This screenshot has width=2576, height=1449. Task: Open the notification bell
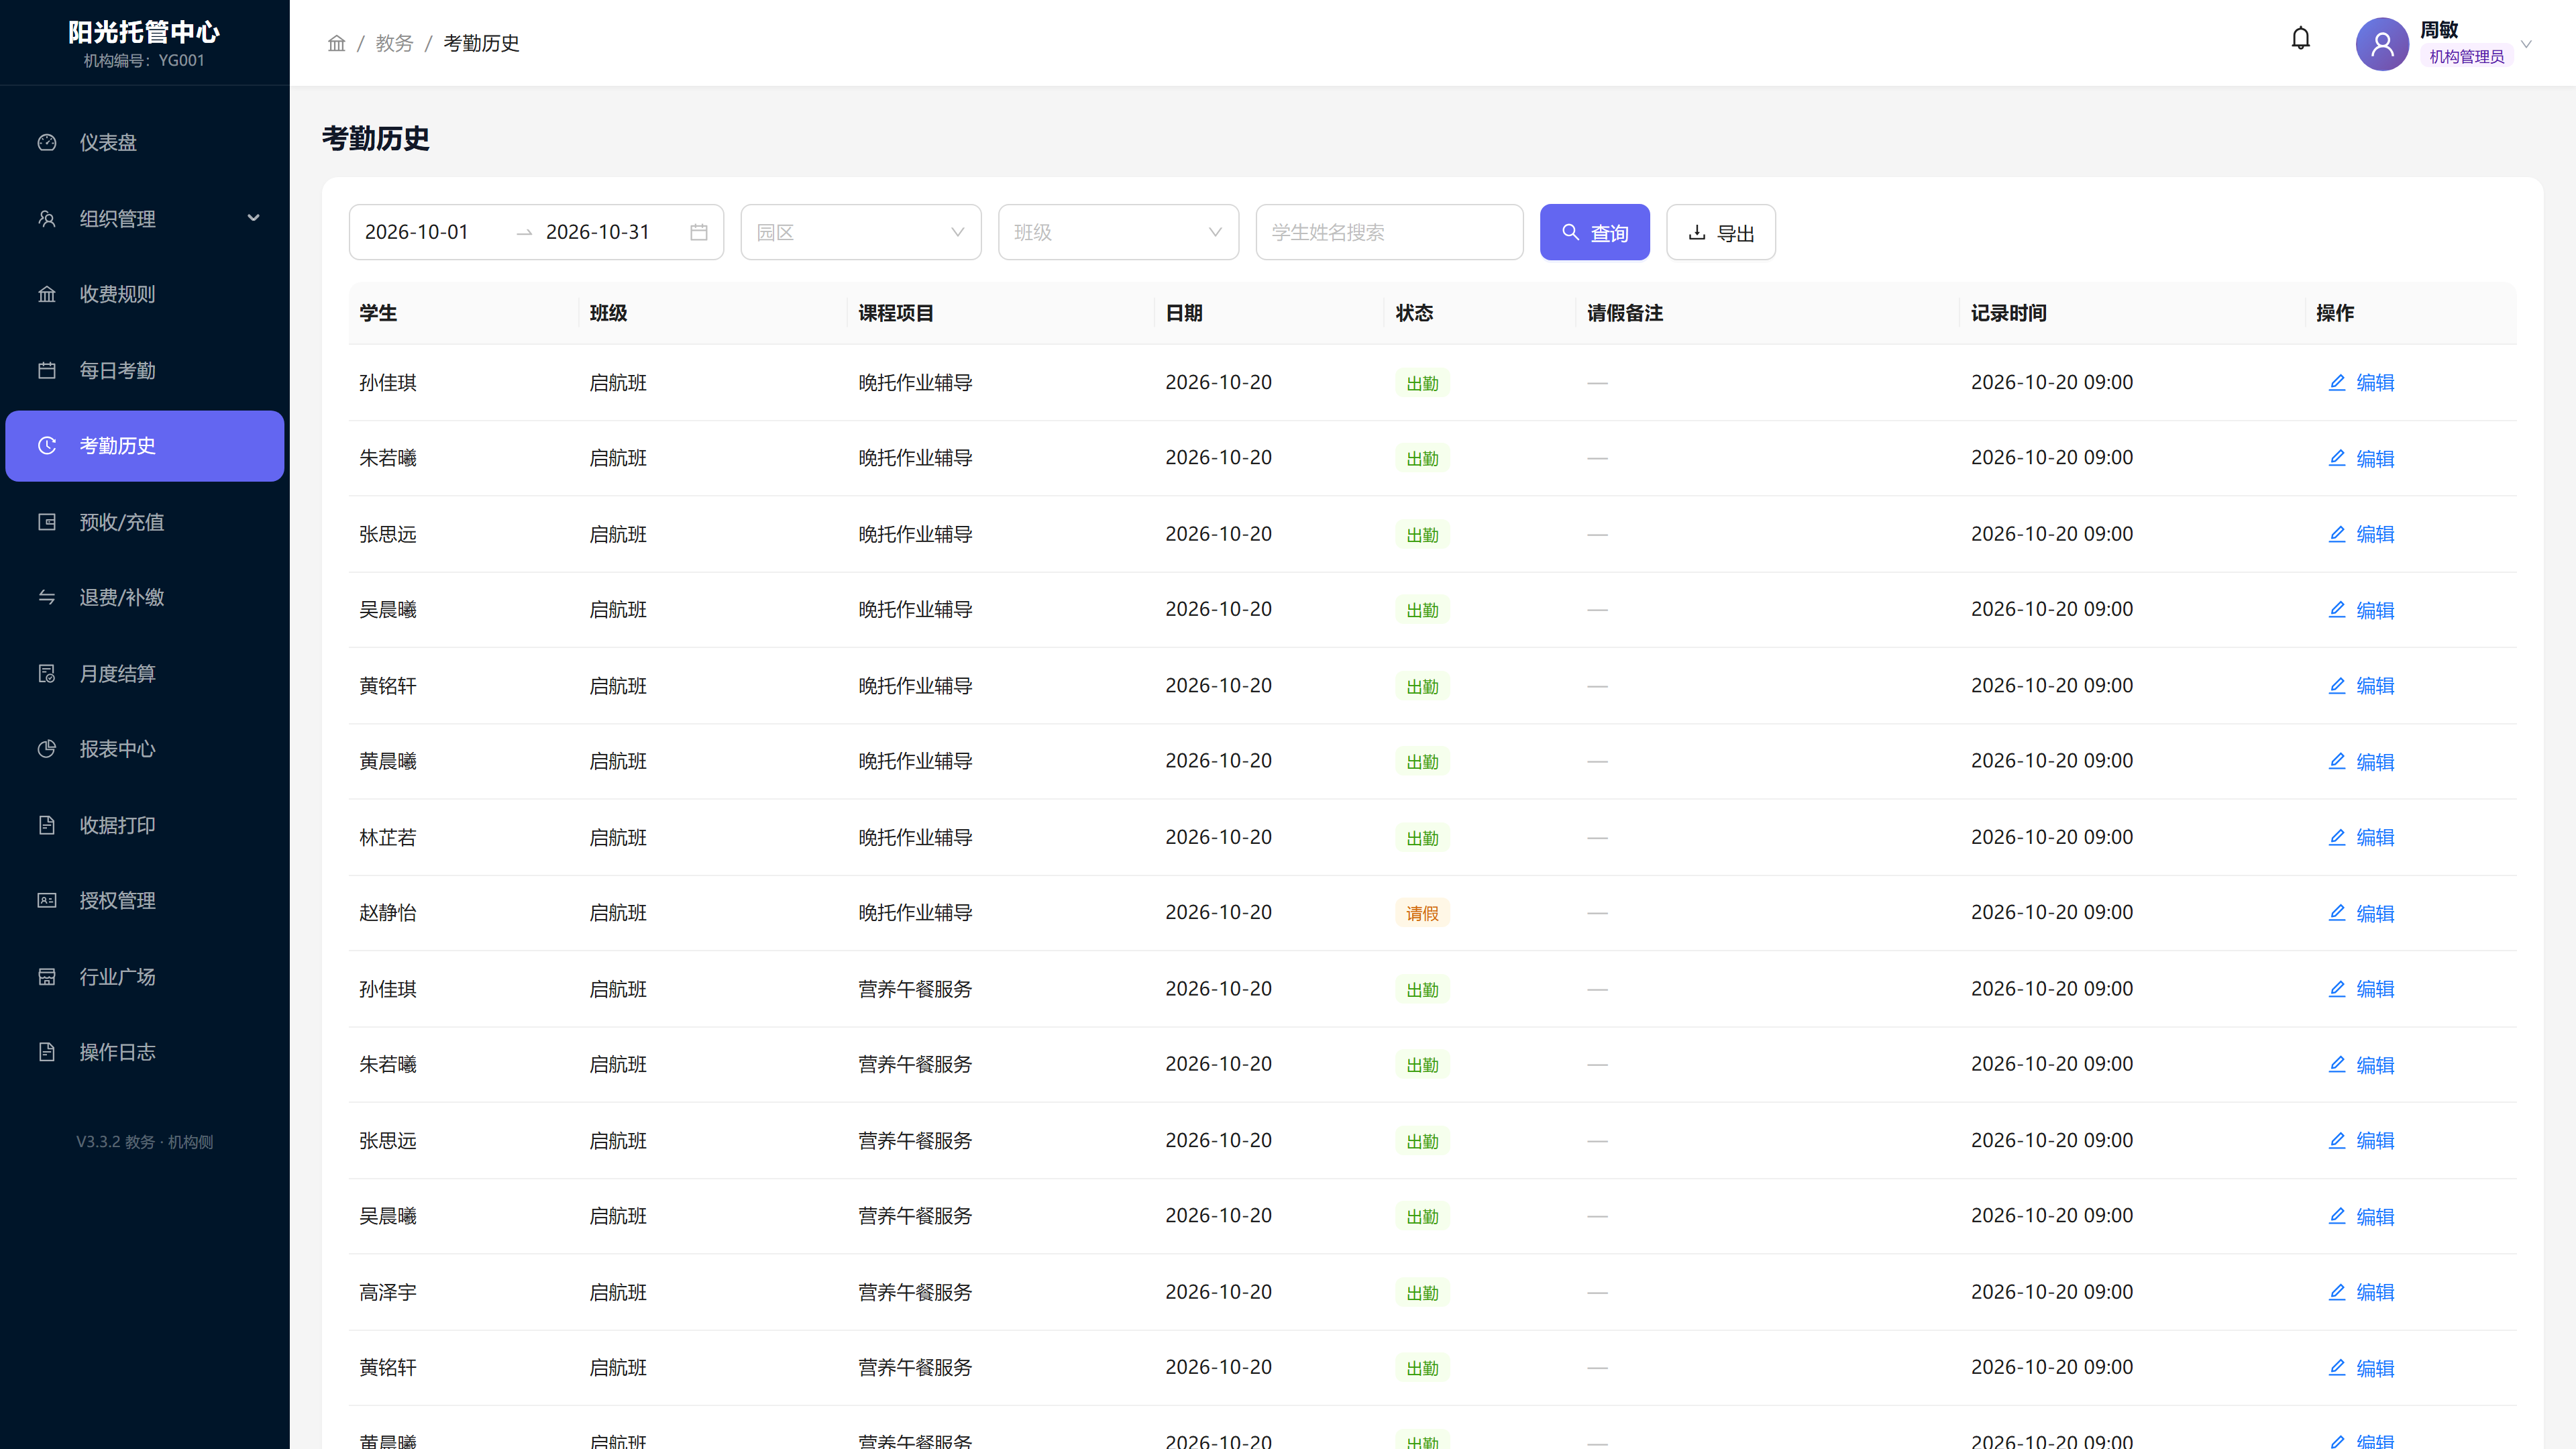pyautogui.click(x=2300, y=39)
